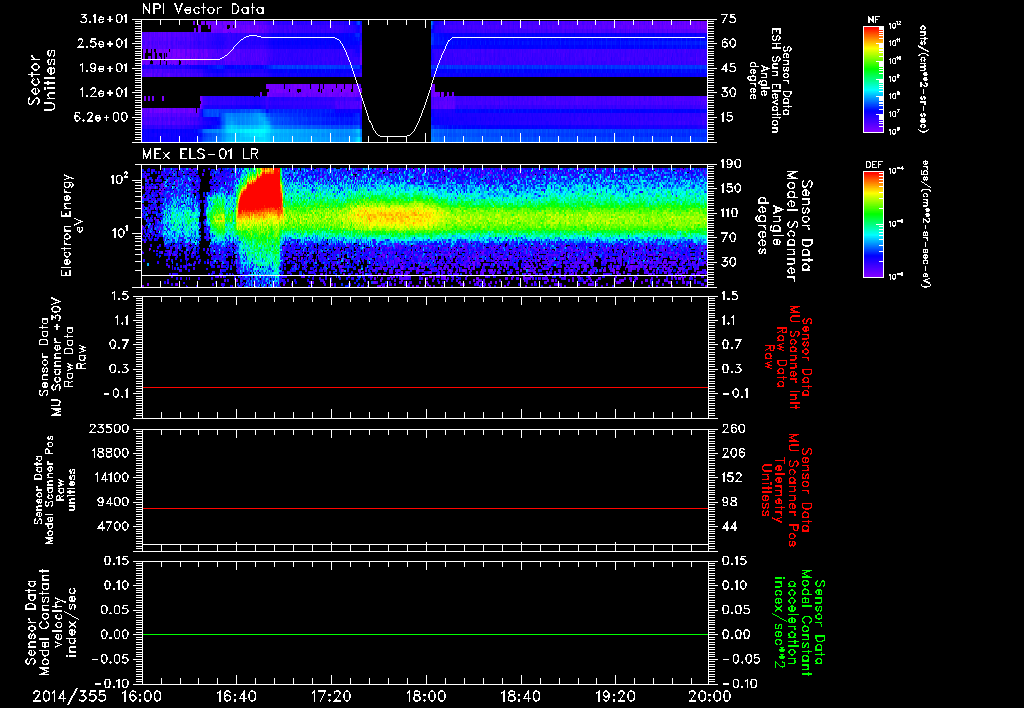This screenshot has height=708, width=1024.
Task: Click the 98 telemetry tick label
Action: [x=729, y=502]
